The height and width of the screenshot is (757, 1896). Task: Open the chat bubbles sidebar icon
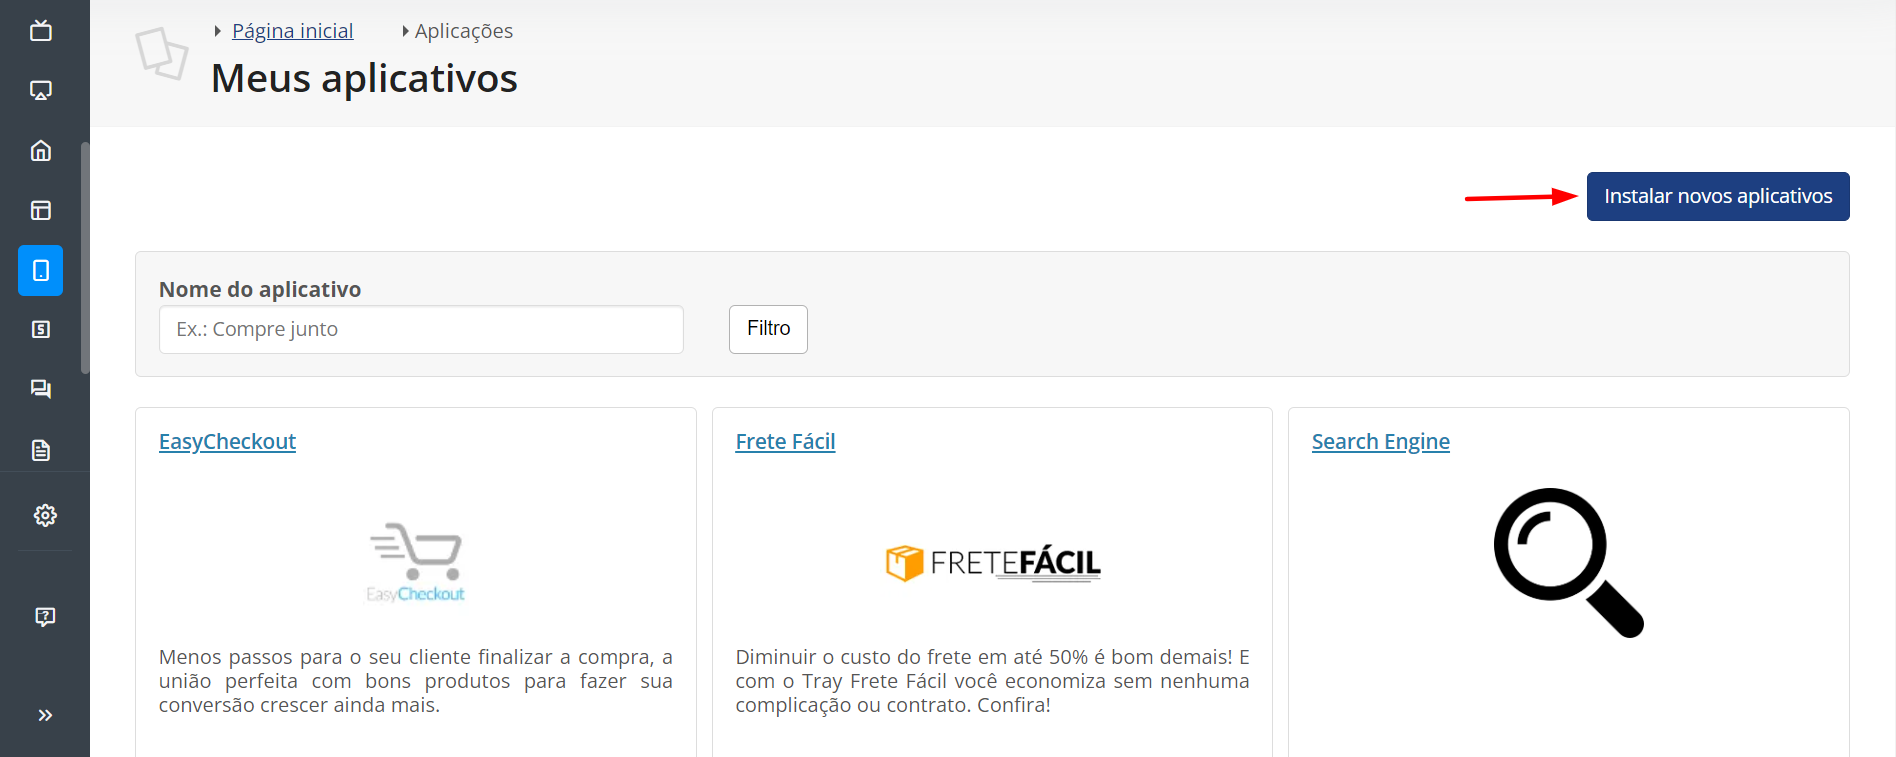(41, 389)
